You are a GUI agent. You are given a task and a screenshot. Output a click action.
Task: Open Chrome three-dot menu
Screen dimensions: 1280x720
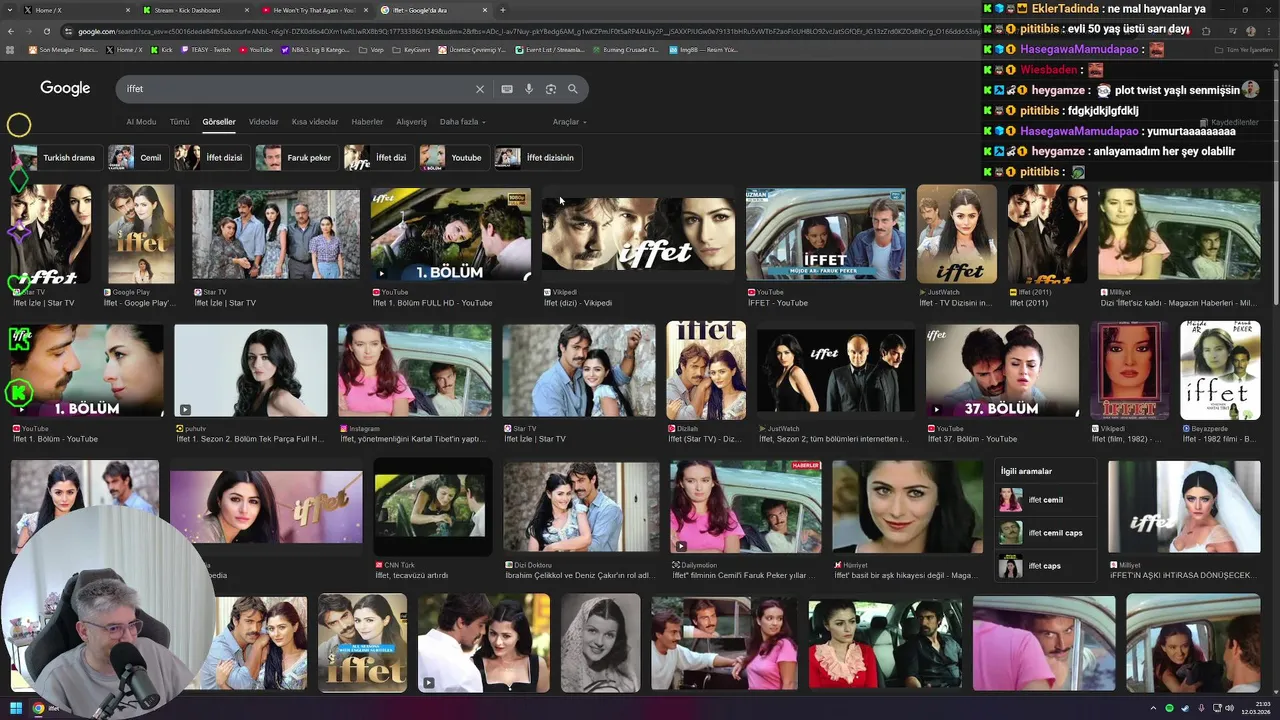point(1270,31)
